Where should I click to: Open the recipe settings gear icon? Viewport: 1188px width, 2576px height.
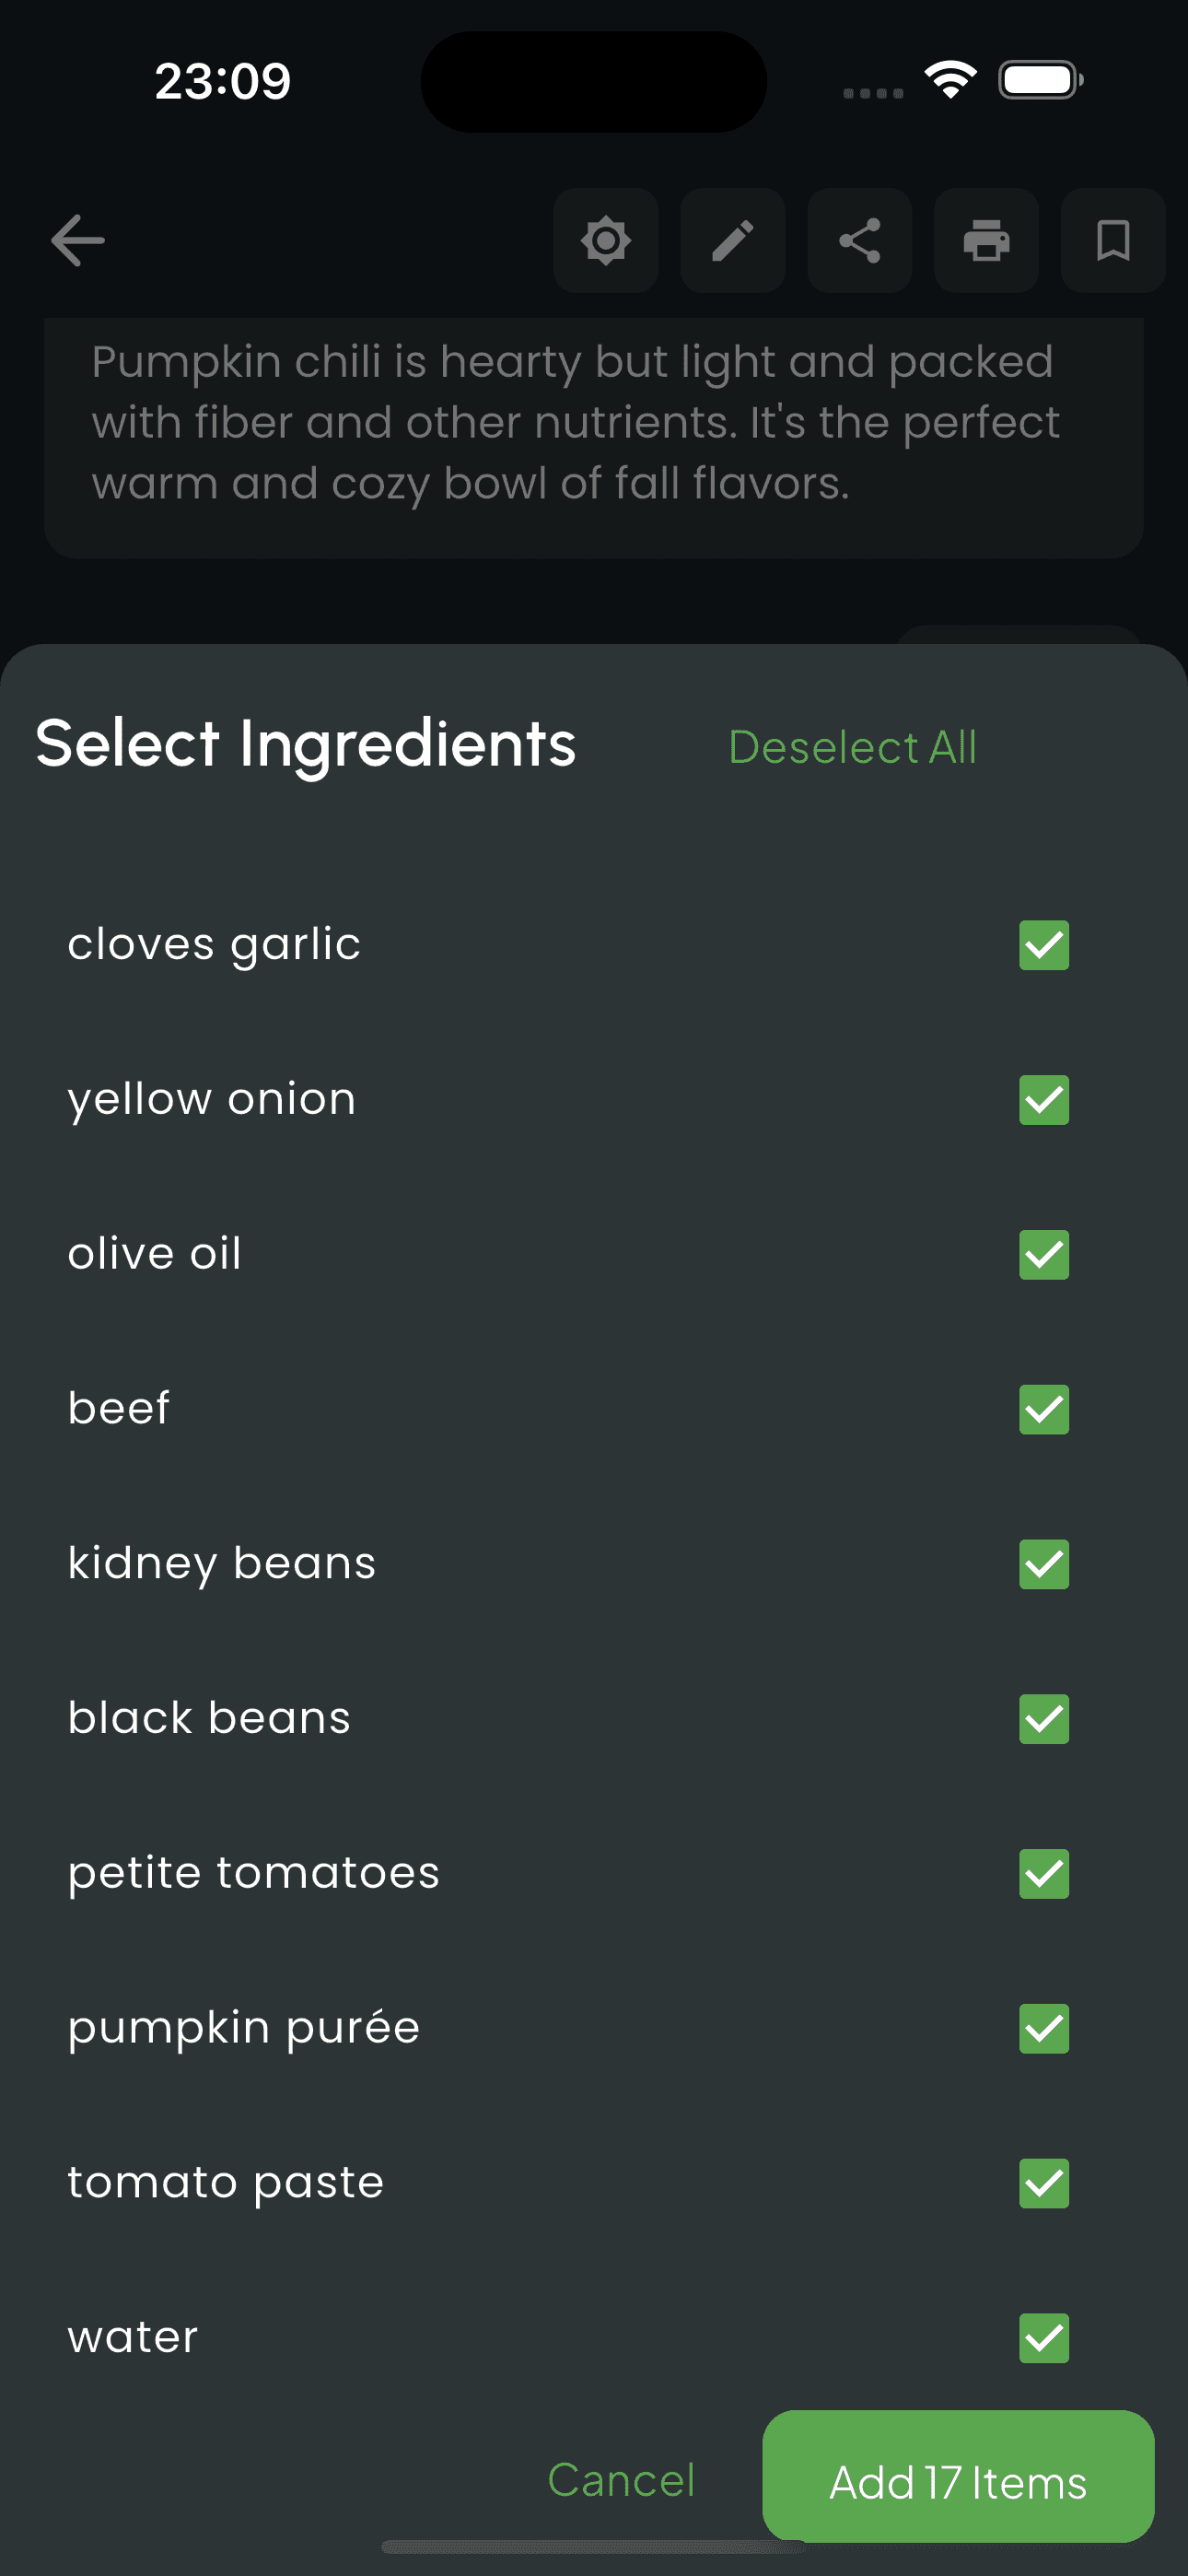605,240
